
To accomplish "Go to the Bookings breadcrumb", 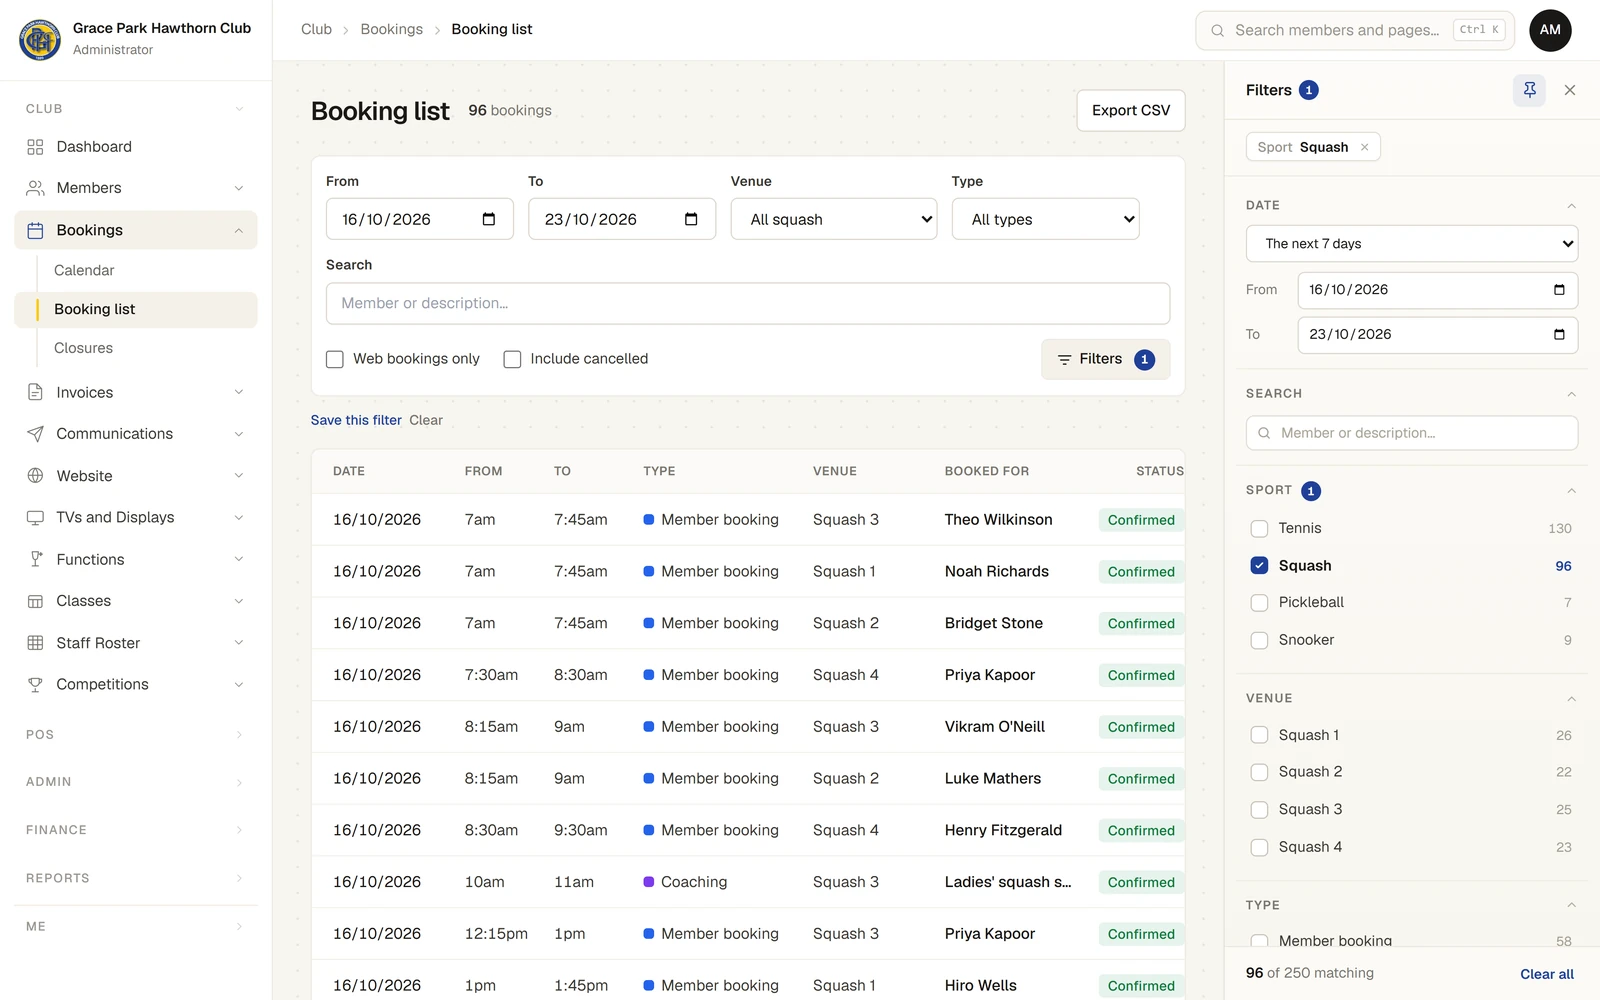I will (392, 29).
